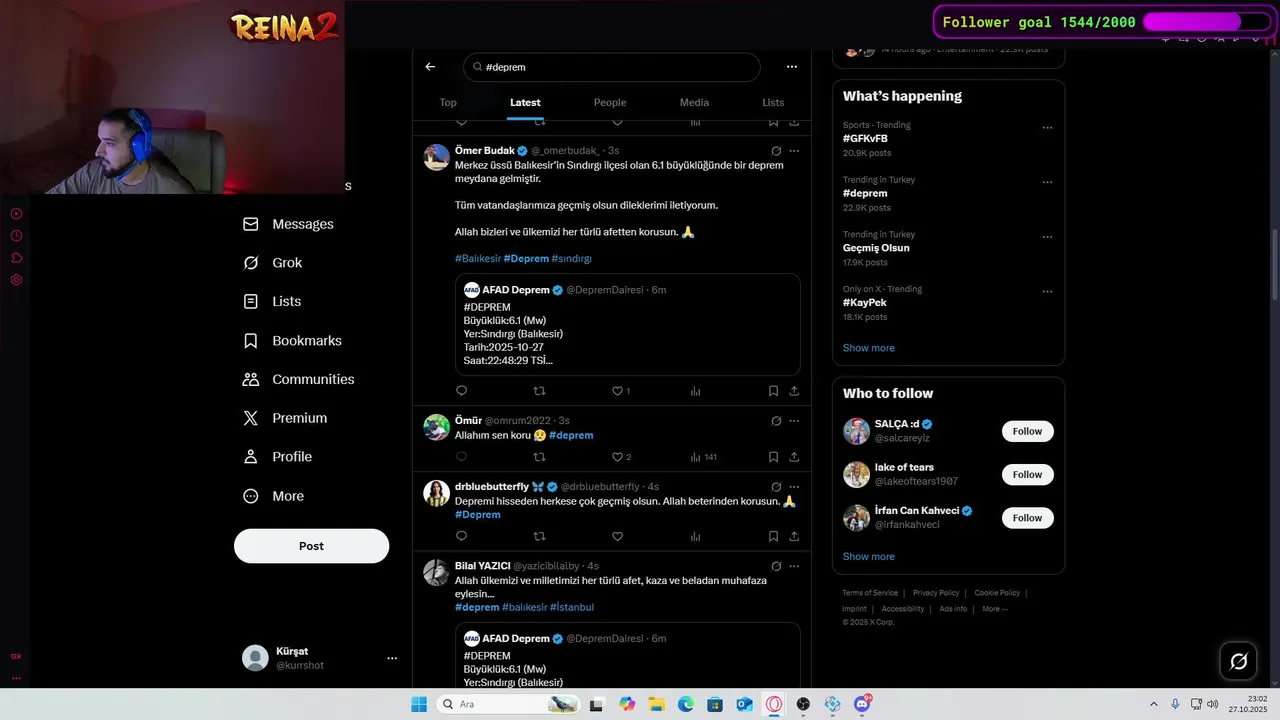The height and width of the screenshot is (720, 1280).
Task: Select the Latest tab
Action: (525, 102)
